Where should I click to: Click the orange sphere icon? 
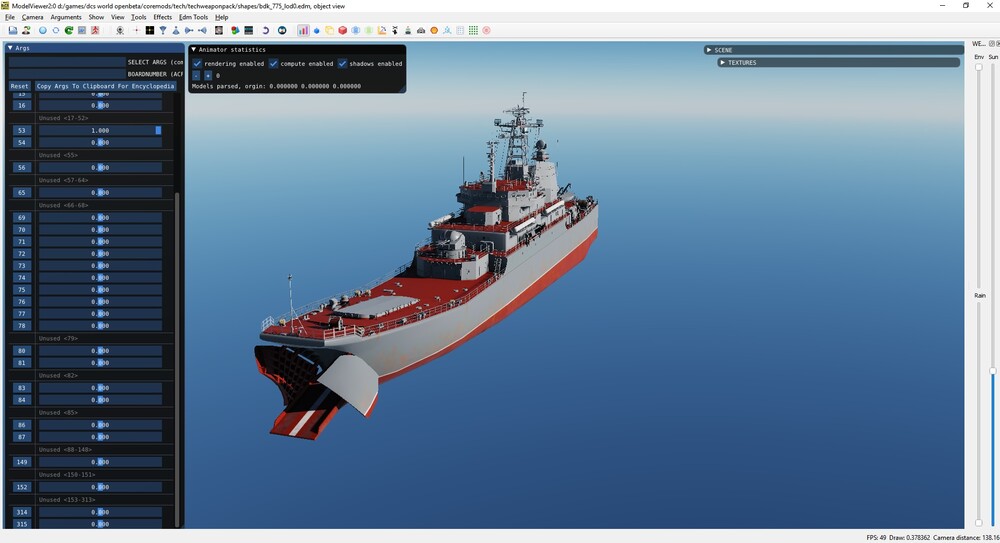point(434,30)
